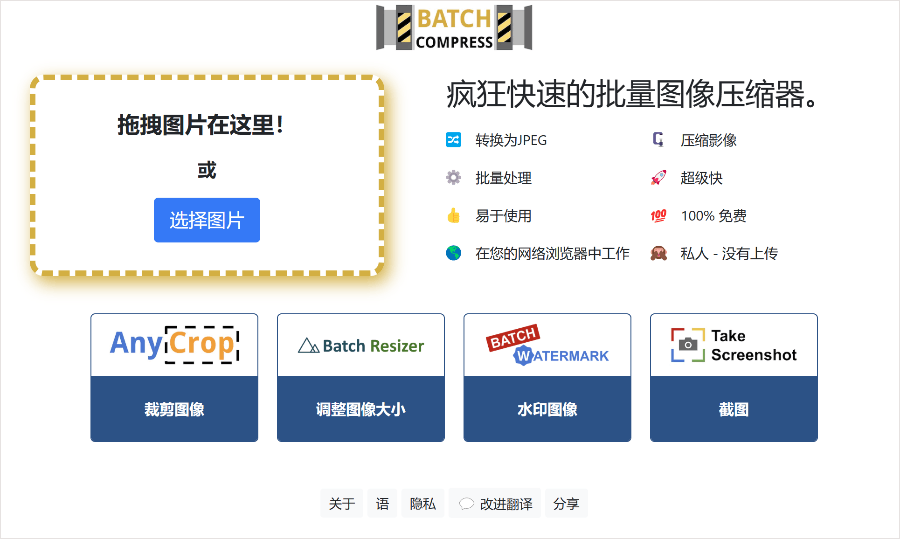Click the 疯狂快速的批量图像压缩器 headline
This screenshot has width=900, height=539.
[x=632, y=94]
